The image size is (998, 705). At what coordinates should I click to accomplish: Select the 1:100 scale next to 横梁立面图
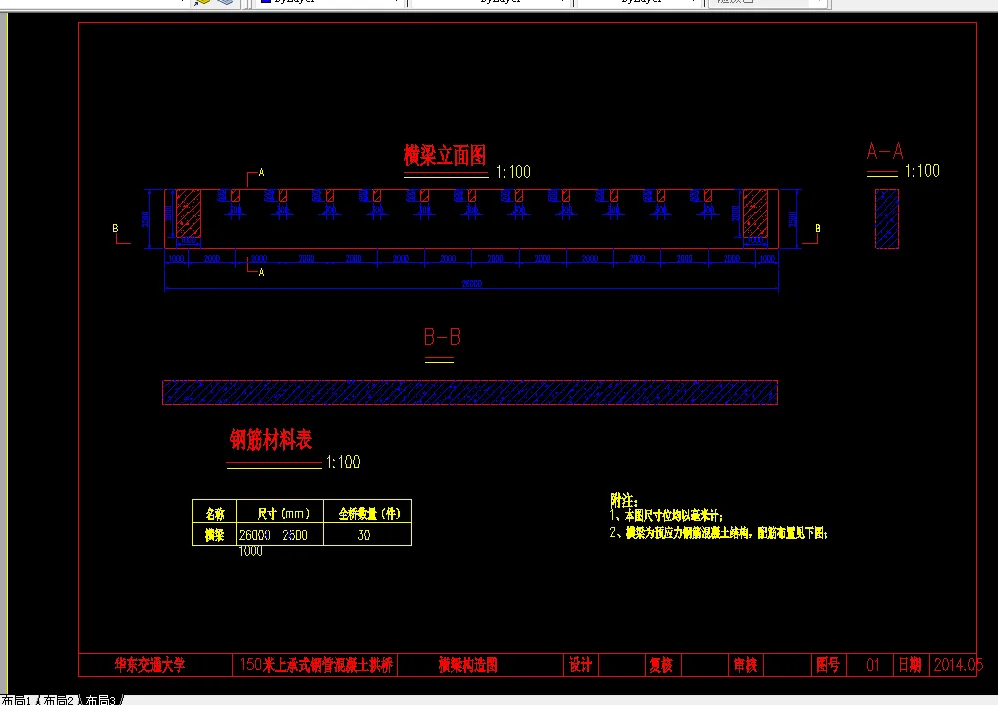pyautogui.click(x=513, y=172)
